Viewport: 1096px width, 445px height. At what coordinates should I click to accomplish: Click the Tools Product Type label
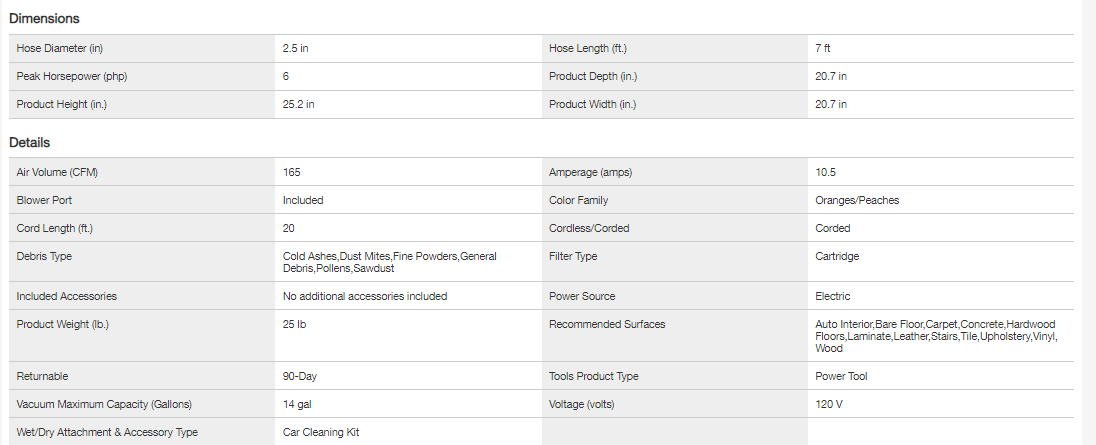(x=594, y=376)
